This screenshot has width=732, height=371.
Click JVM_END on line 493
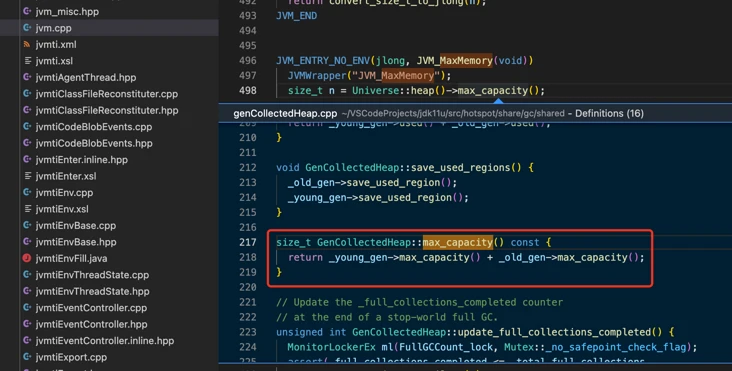[296, 15]
